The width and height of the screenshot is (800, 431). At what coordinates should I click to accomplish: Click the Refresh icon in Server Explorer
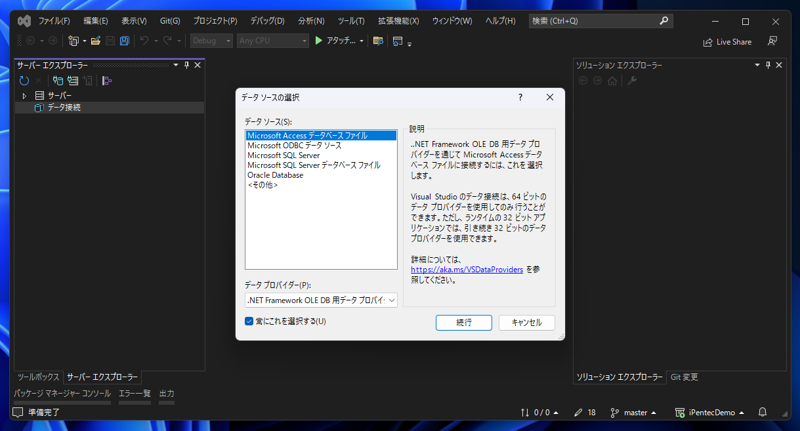24,81
